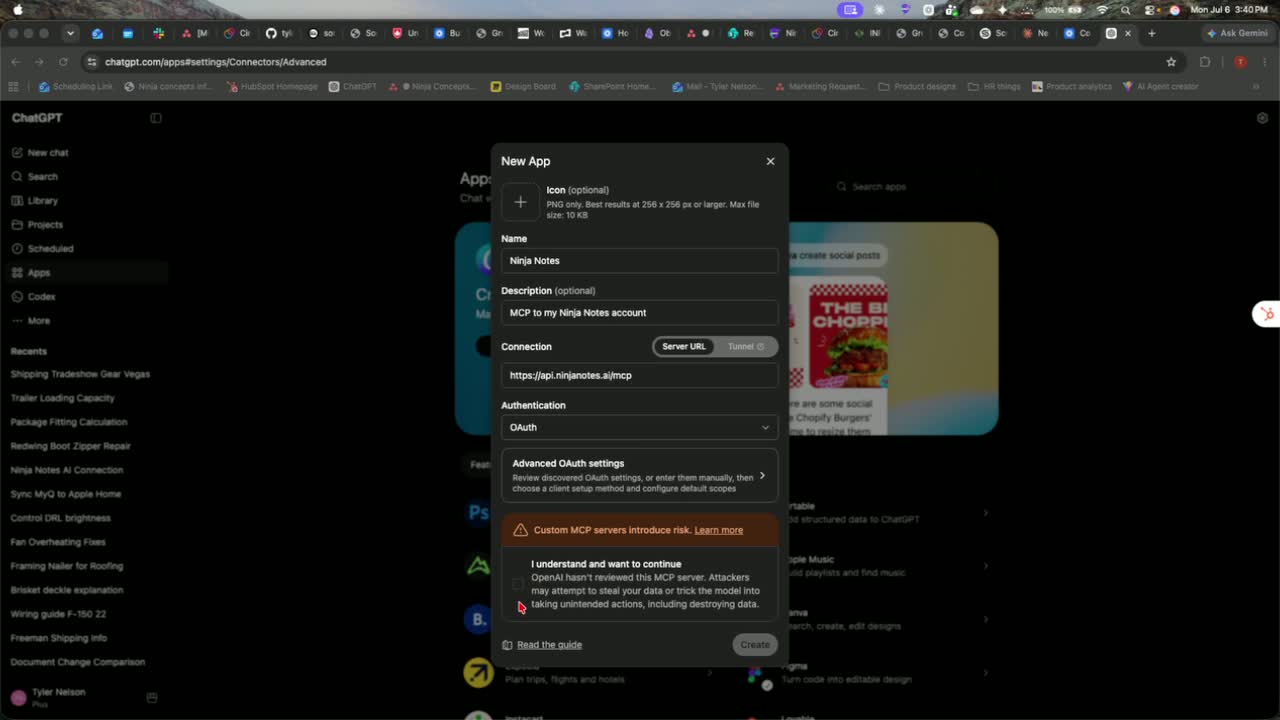Collapse the ChatGPT sidebar with the panel icon
The width and height of the screenshot is (1280, 720).
coord(156,118)
